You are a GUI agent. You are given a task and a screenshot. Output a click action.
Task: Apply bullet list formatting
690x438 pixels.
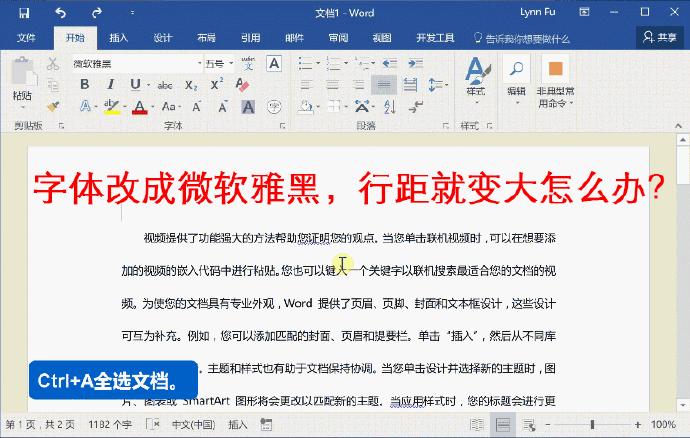click(305, 63)
